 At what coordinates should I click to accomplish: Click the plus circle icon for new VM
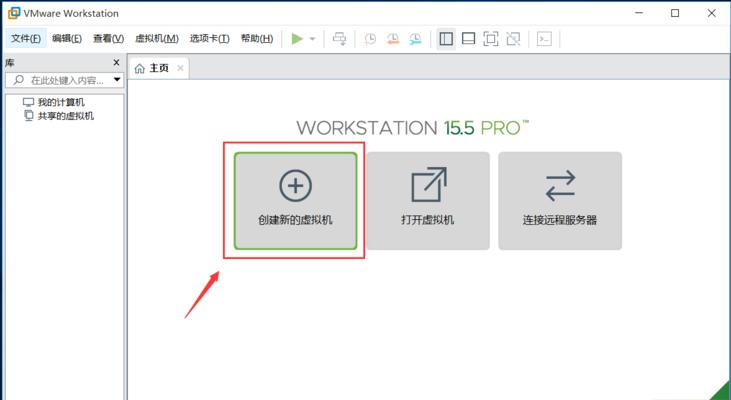click(296, 186)
